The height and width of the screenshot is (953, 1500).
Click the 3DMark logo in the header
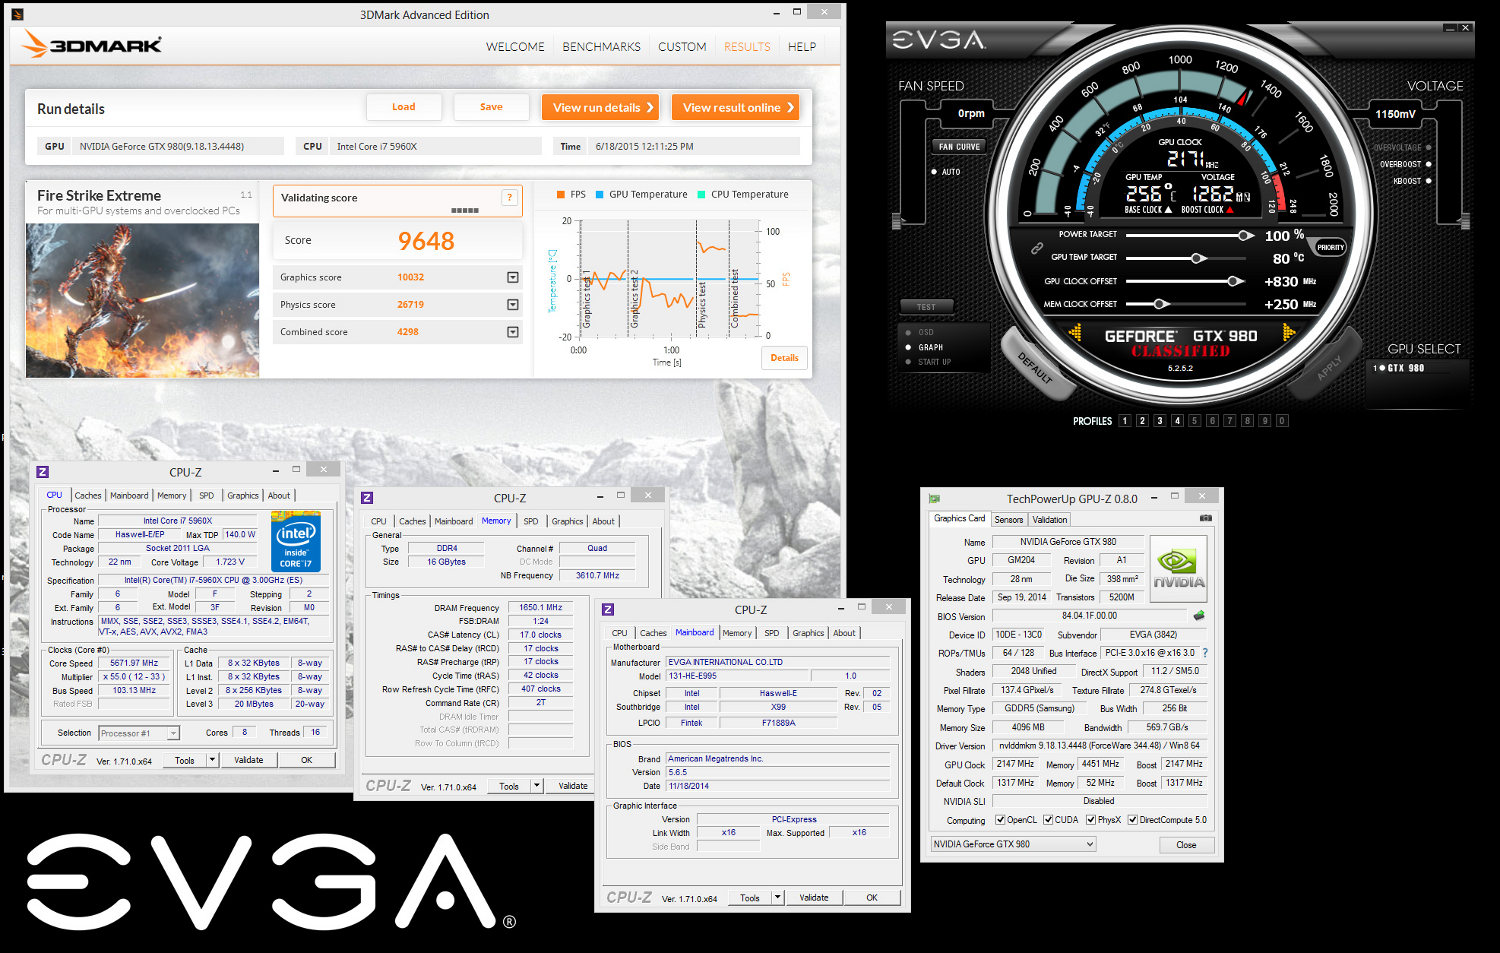click(91, 45)
